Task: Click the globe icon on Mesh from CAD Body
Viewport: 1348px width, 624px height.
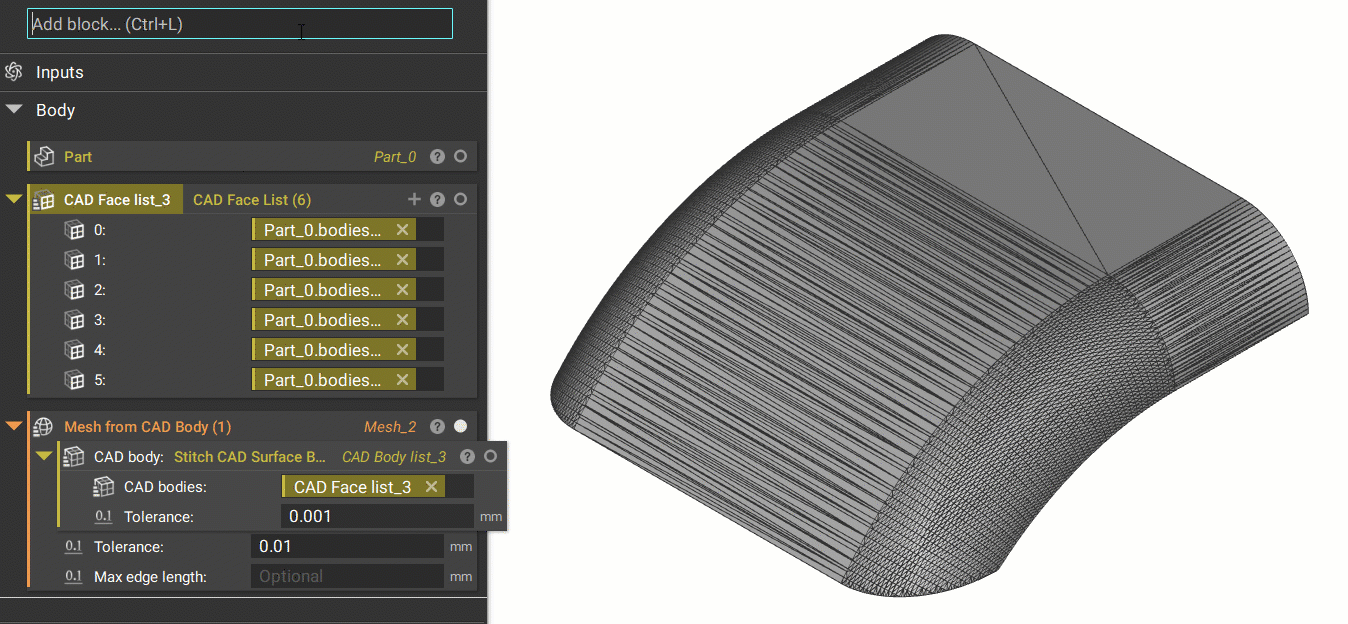Action: pos(41,426)
